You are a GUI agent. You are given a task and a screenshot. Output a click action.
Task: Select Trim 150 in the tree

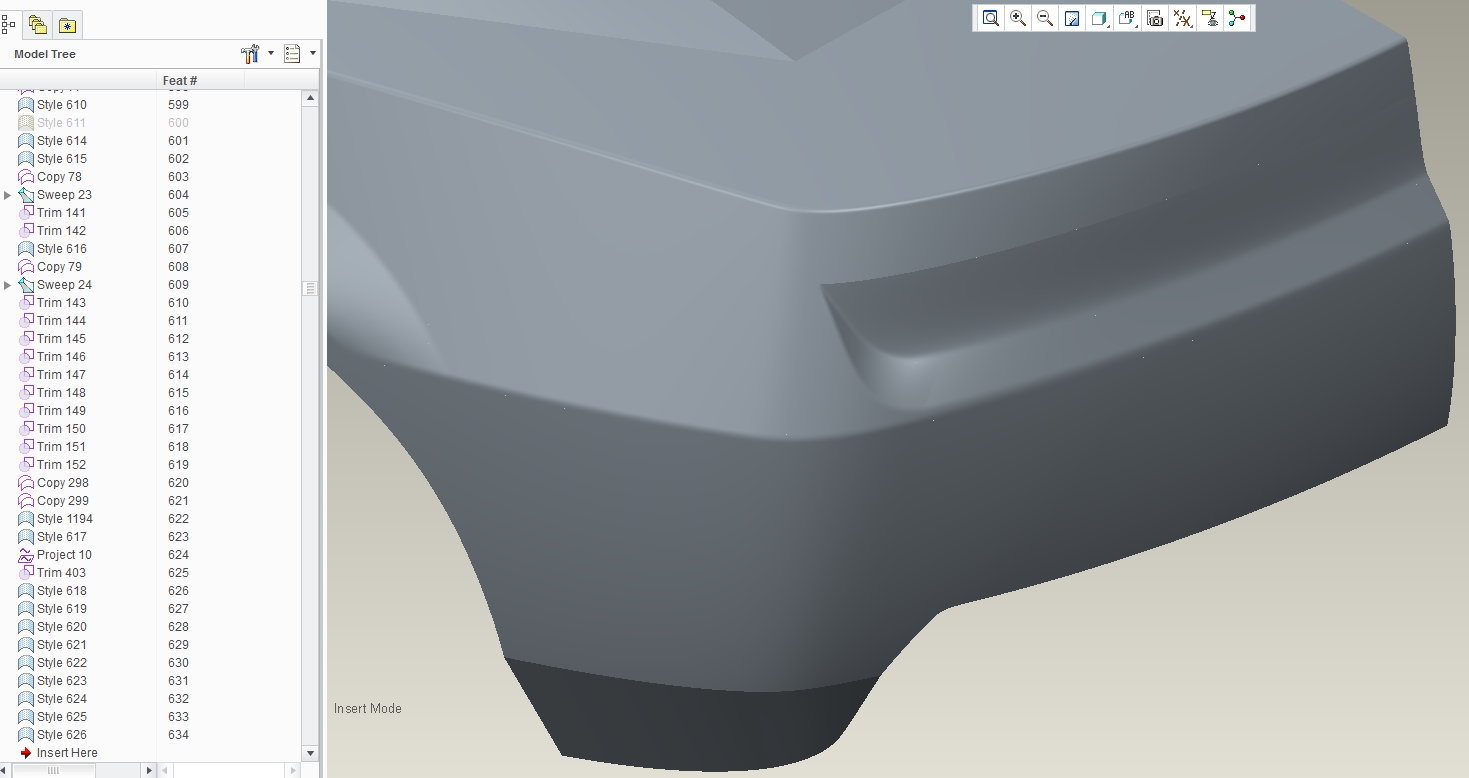point(61,429)
